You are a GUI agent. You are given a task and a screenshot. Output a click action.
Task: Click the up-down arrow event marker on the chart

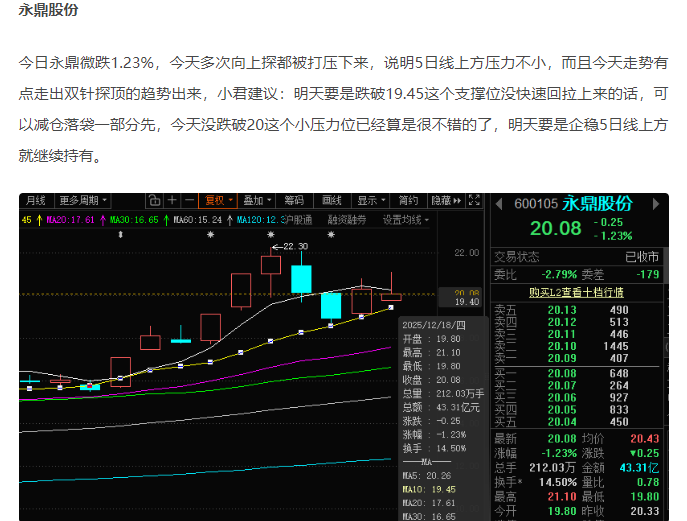tap(120, 234)
